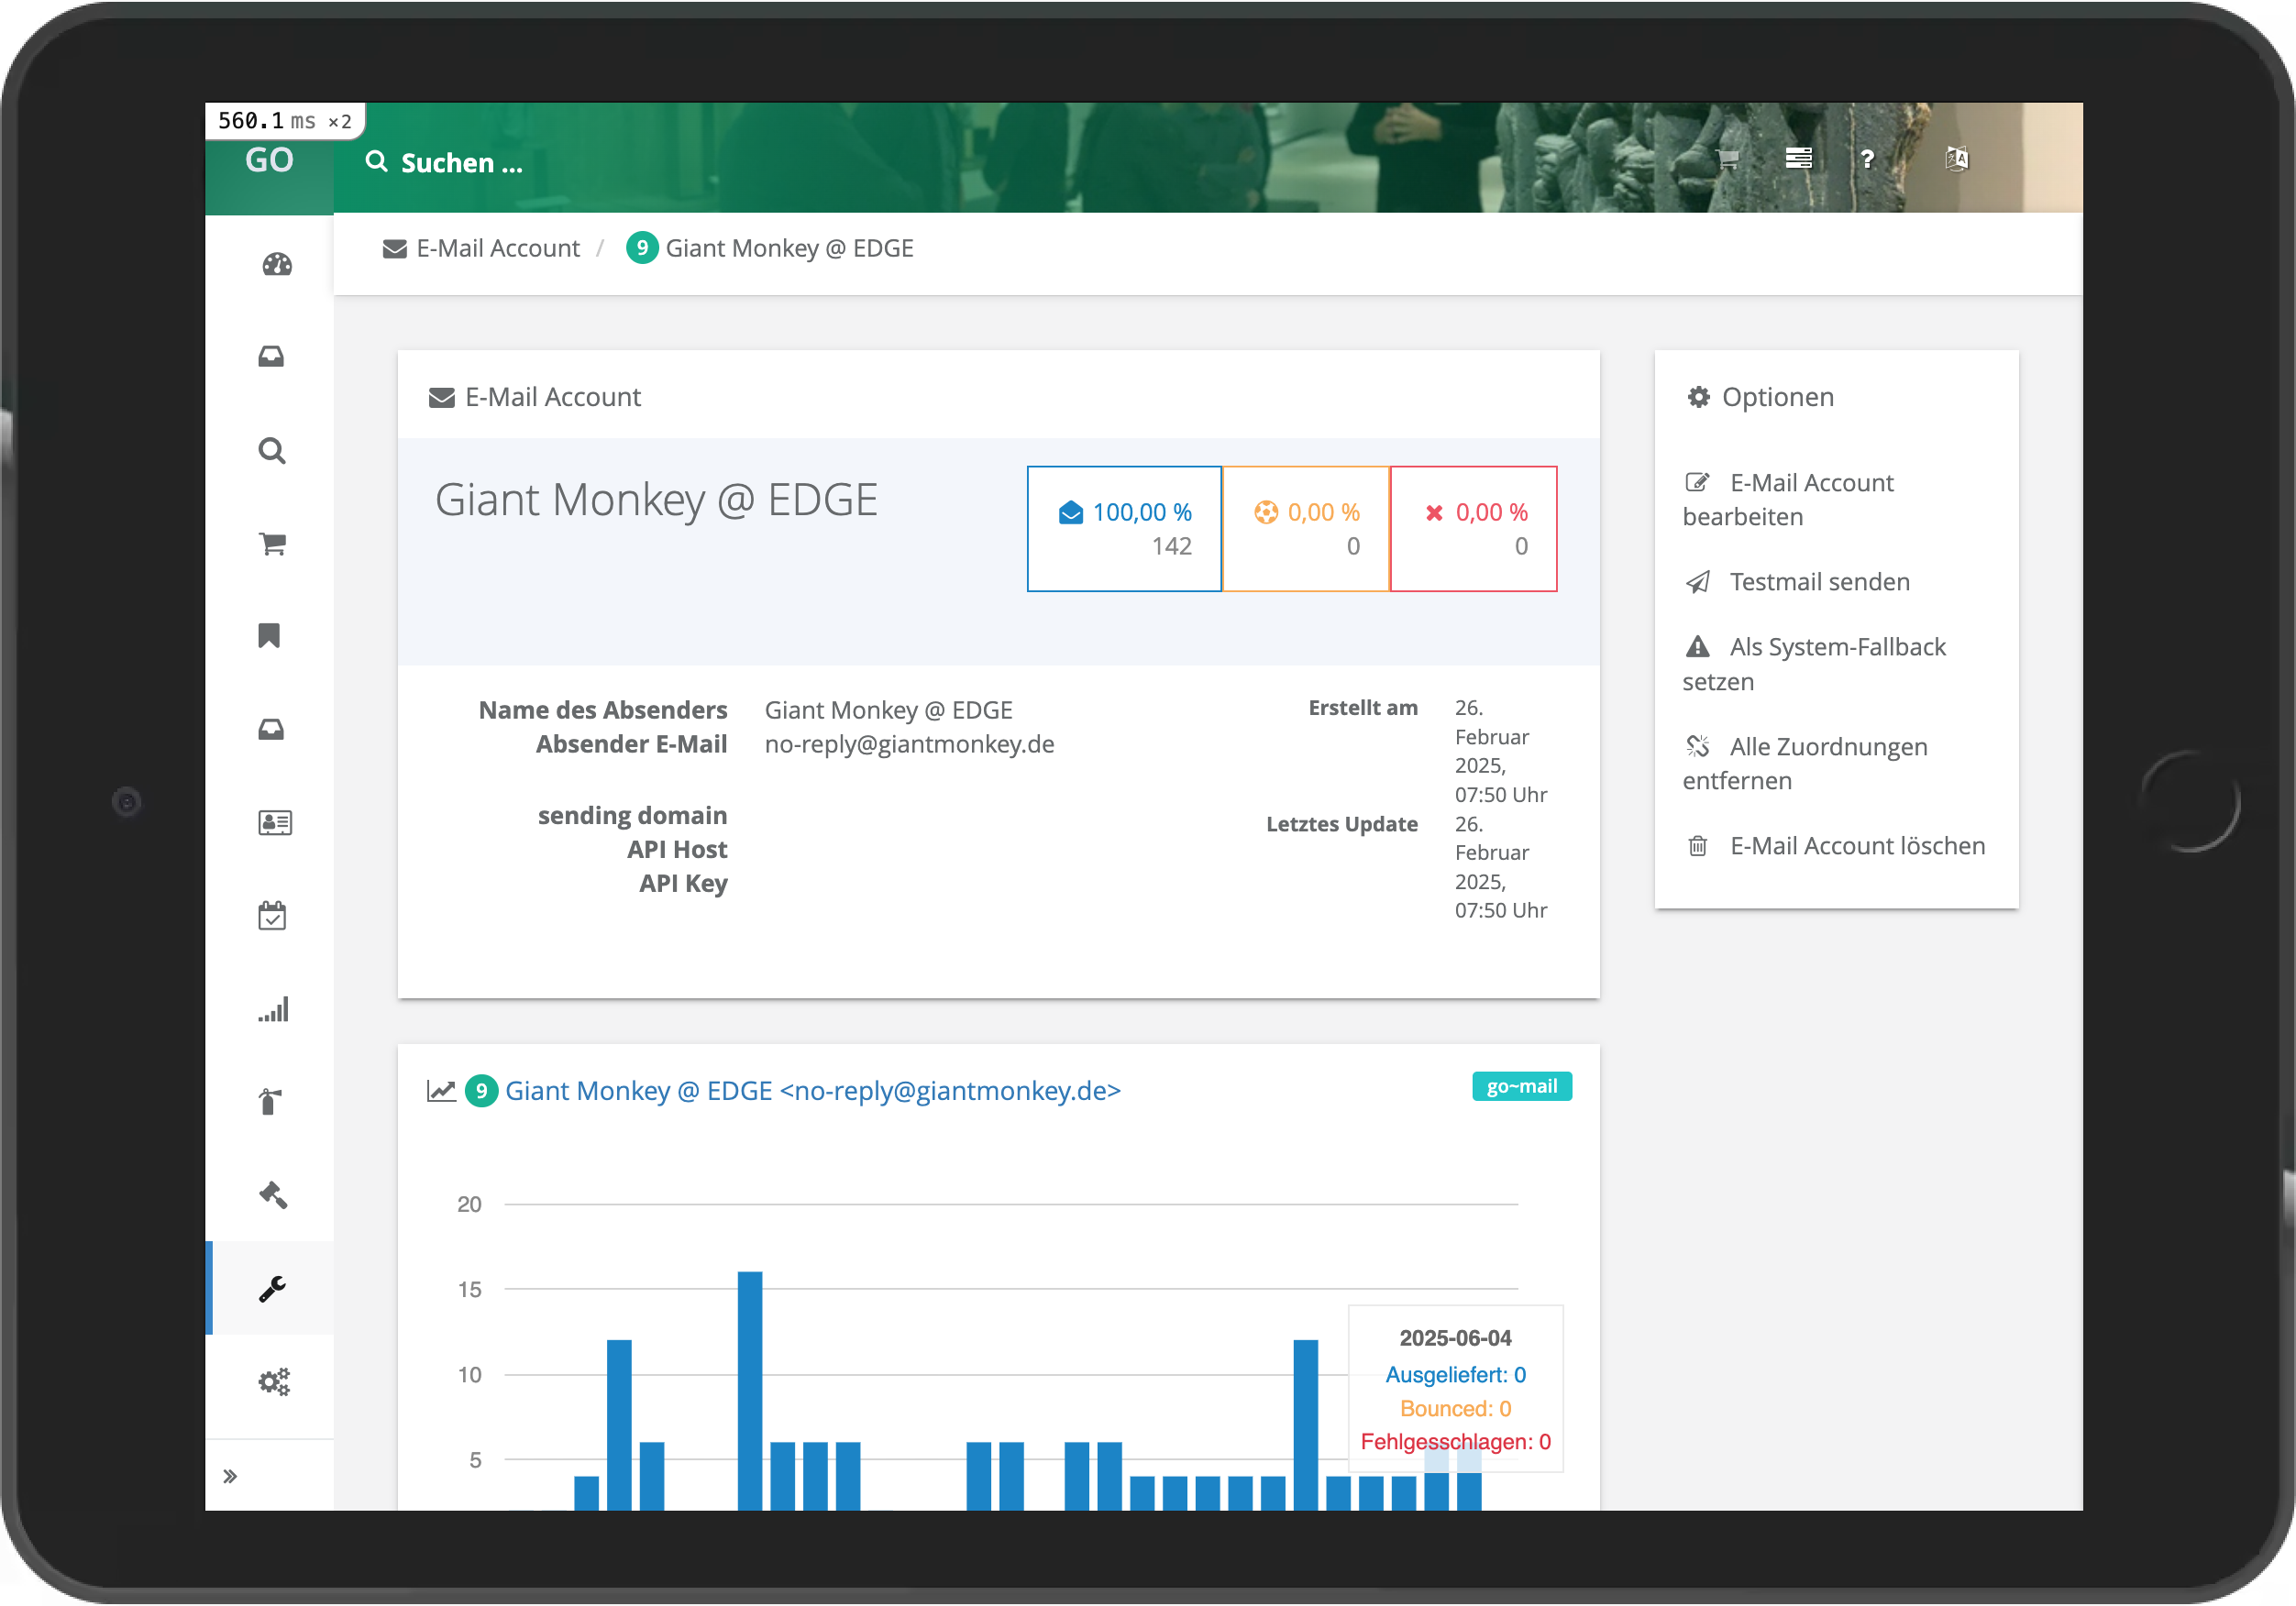Select E-Mail Account bearbeiten option
The image size is (2296, 1606).
point(1788,499)
